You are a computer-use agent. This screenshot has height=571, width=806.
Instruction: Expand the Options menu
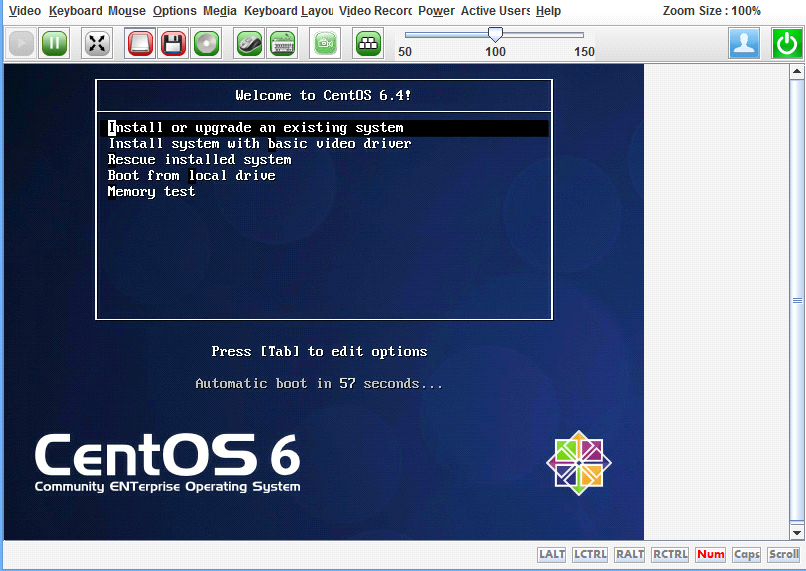click(x=174, y=11)
